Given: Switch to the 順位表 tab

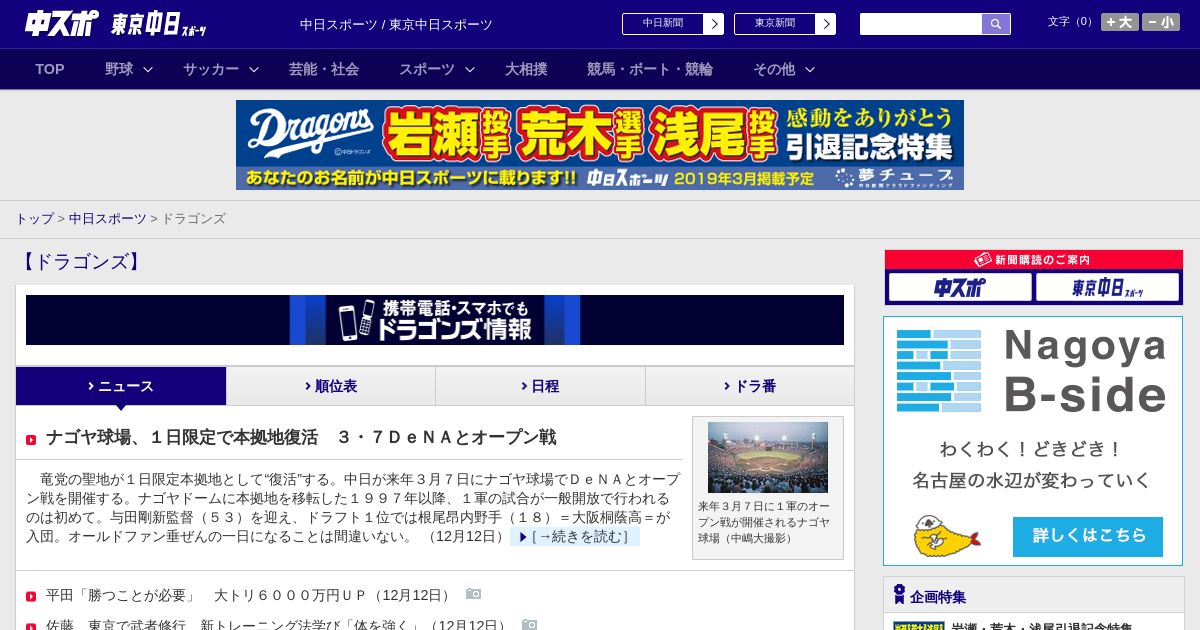Looking at the screenshot, I should point(331,386).
